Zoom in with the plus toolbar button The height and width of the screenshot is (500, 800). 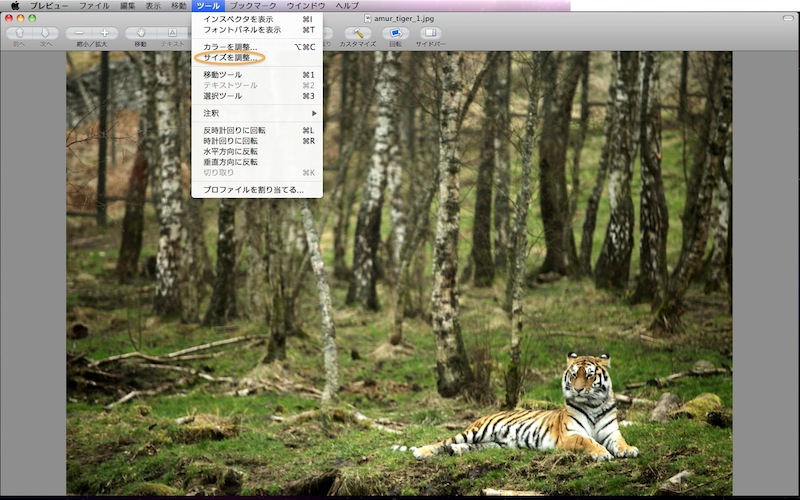coord(105,33)
